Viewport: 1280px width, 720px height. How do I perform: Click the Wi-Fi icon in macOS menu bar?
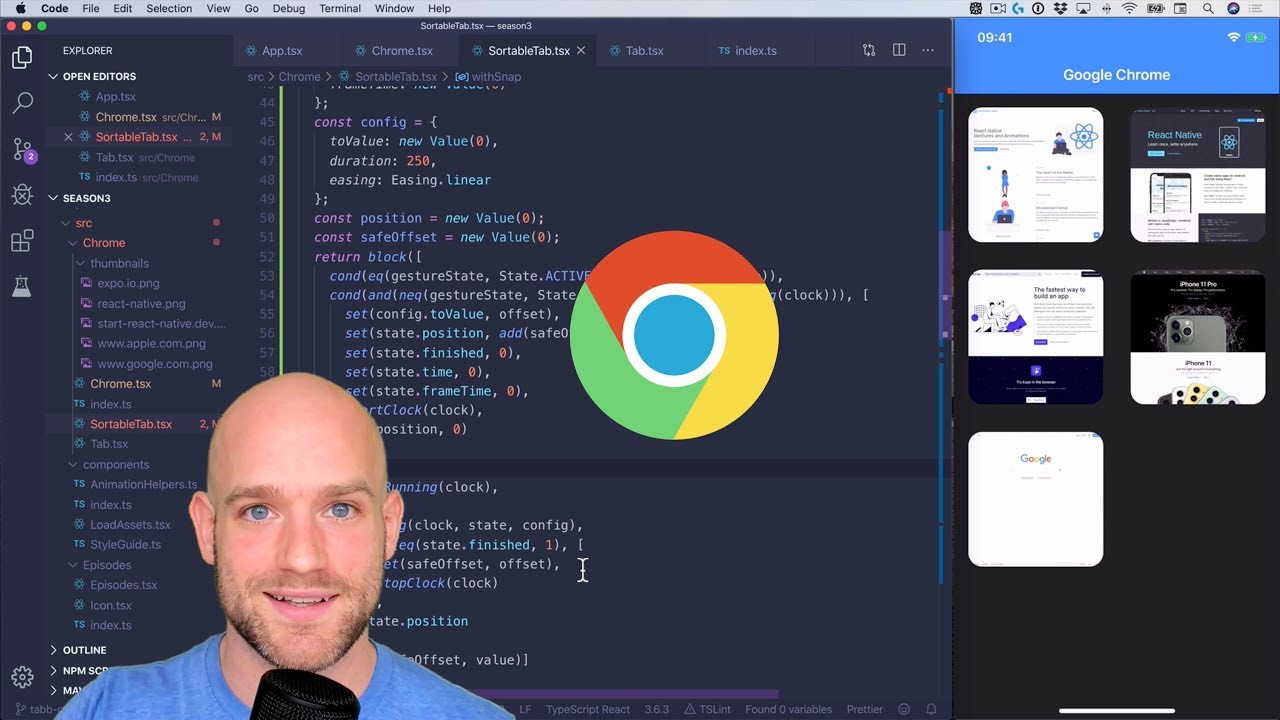coord(1129,8)
